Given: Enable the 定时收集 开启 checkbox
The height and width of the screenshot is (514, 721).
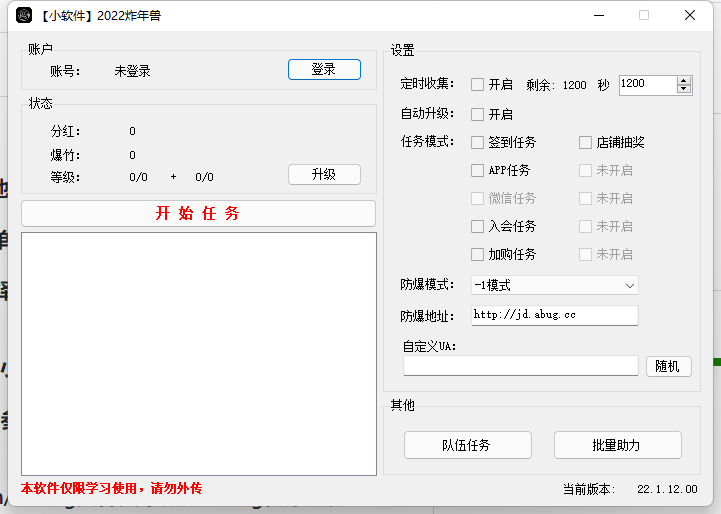Looking at the screenshot, I should tap(478, 85).
